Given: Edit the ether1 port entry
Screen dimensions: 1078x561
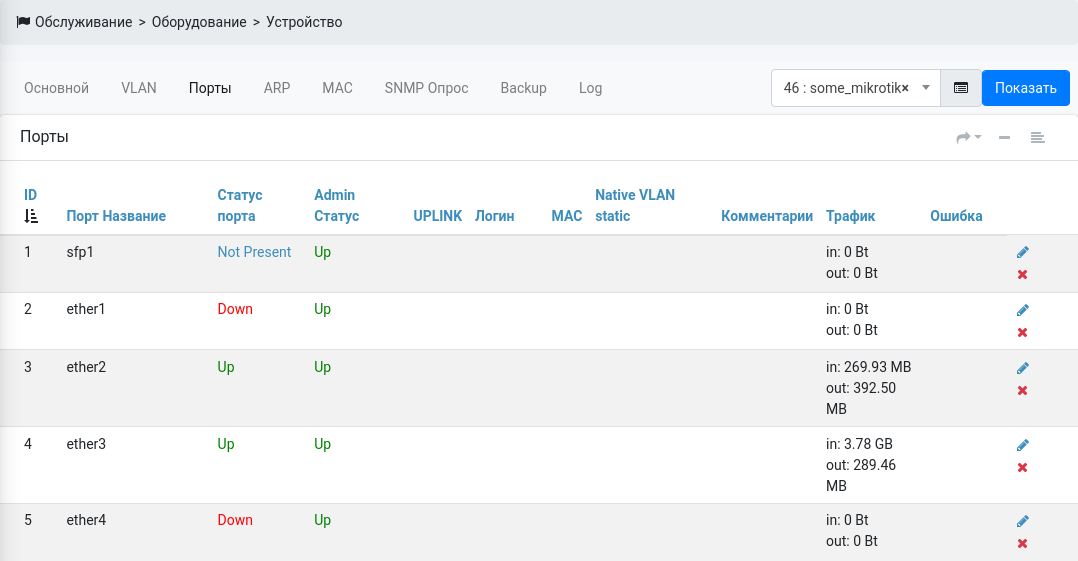Looking at the screenshot, I should tap(1022, 310).
